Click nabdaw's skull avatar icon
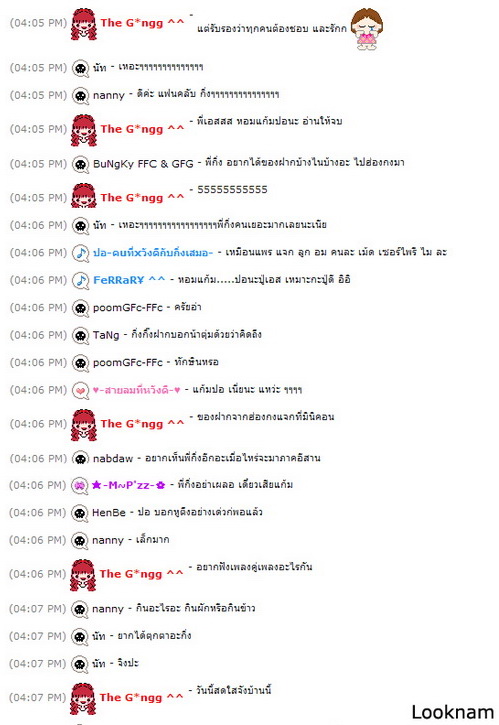The height and width of the screenshot is (725, 499). point(80,459)
